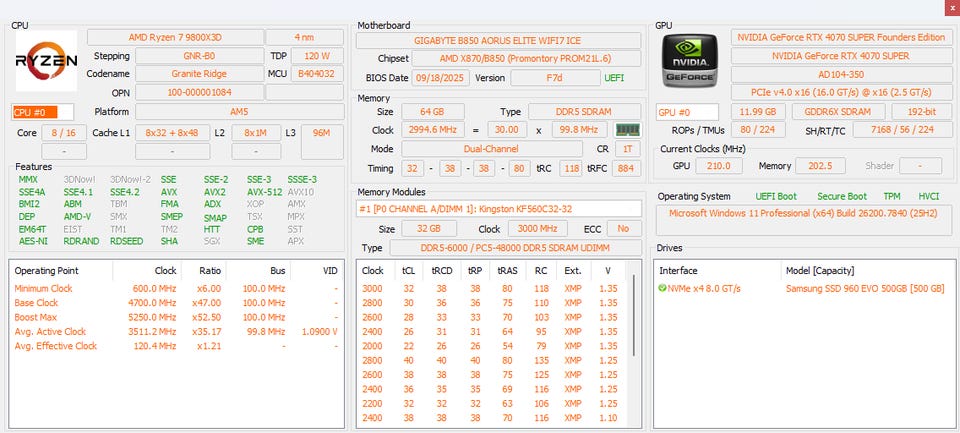
Task: Click the Operating Point column header
Action: click(x=47, y=271)
